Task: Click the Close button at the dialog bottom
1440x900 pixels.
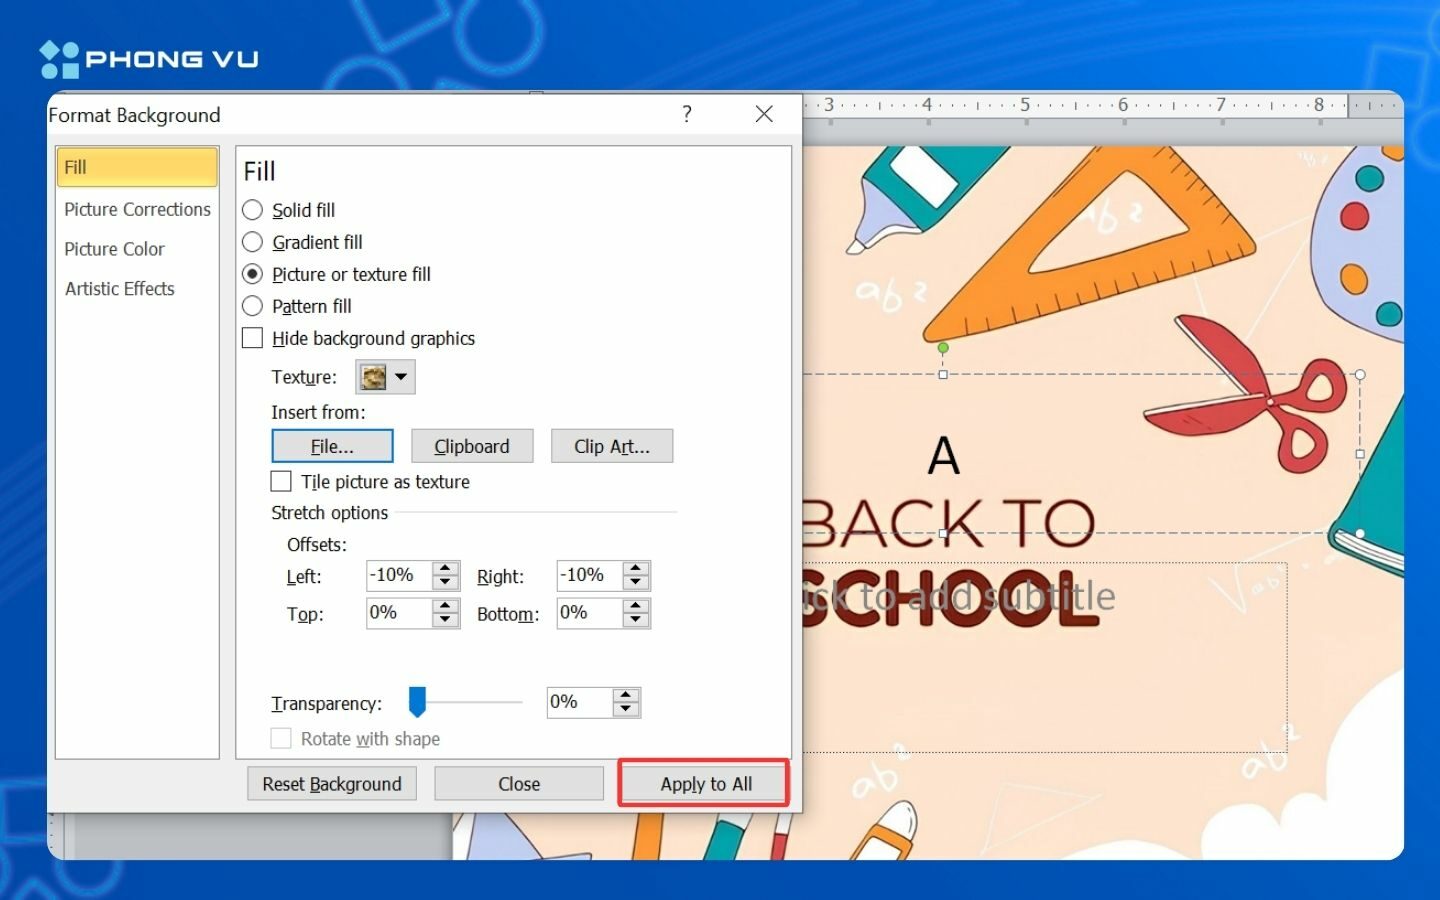Action: click(519, 784)
